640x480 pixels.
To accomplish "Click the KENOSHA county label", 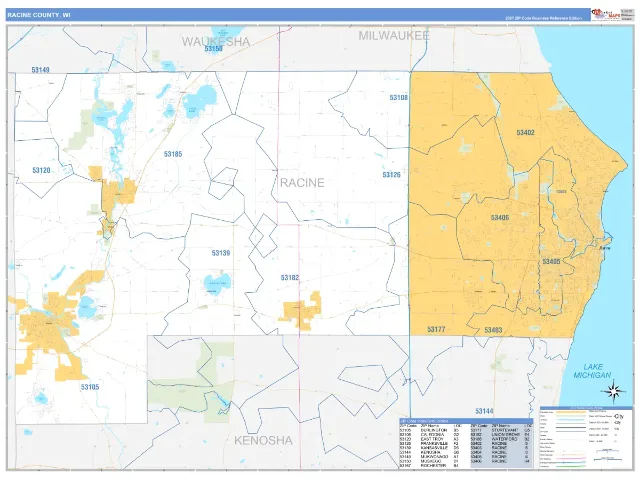I will [263, 440].
